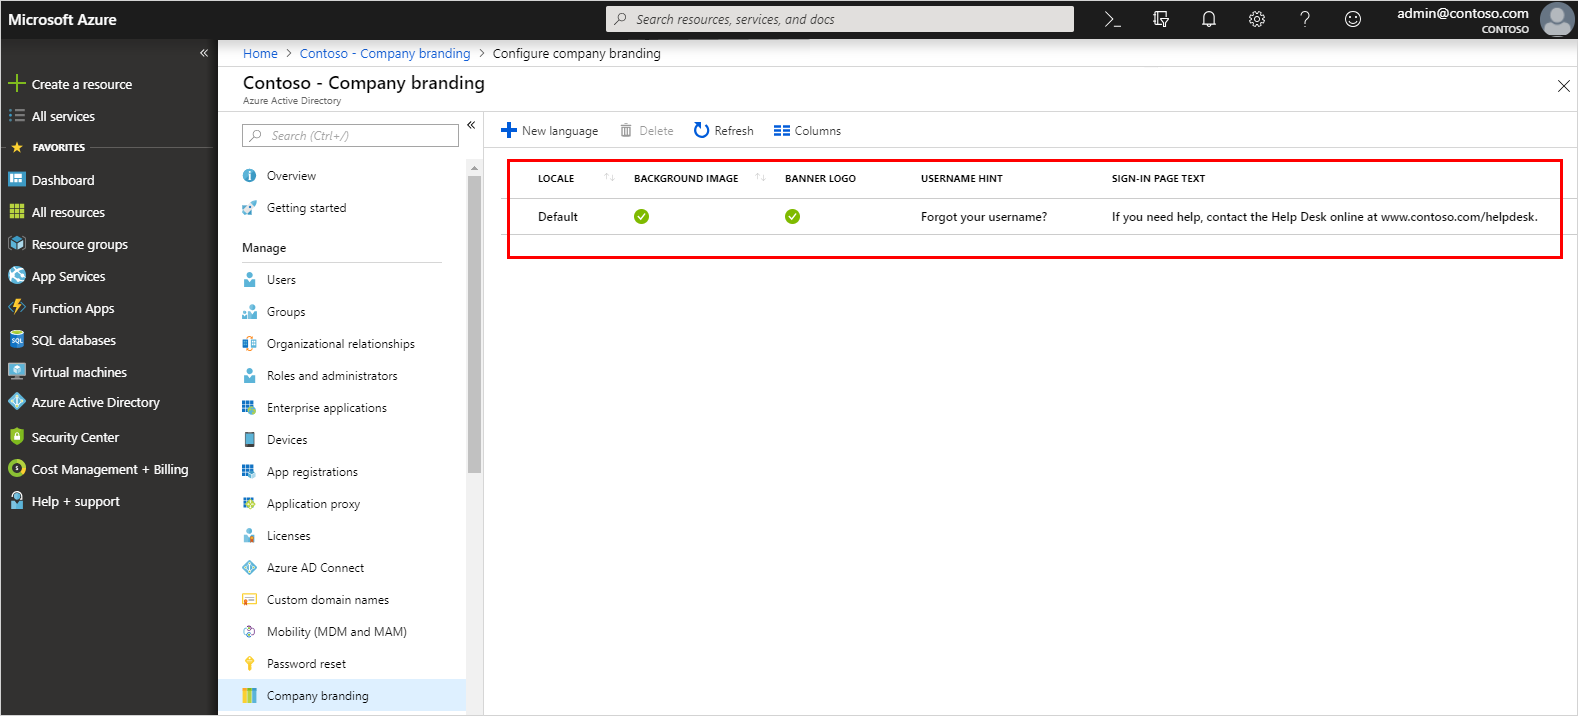
Task: Open the portal settings gear
Action: pos(1256,19)
